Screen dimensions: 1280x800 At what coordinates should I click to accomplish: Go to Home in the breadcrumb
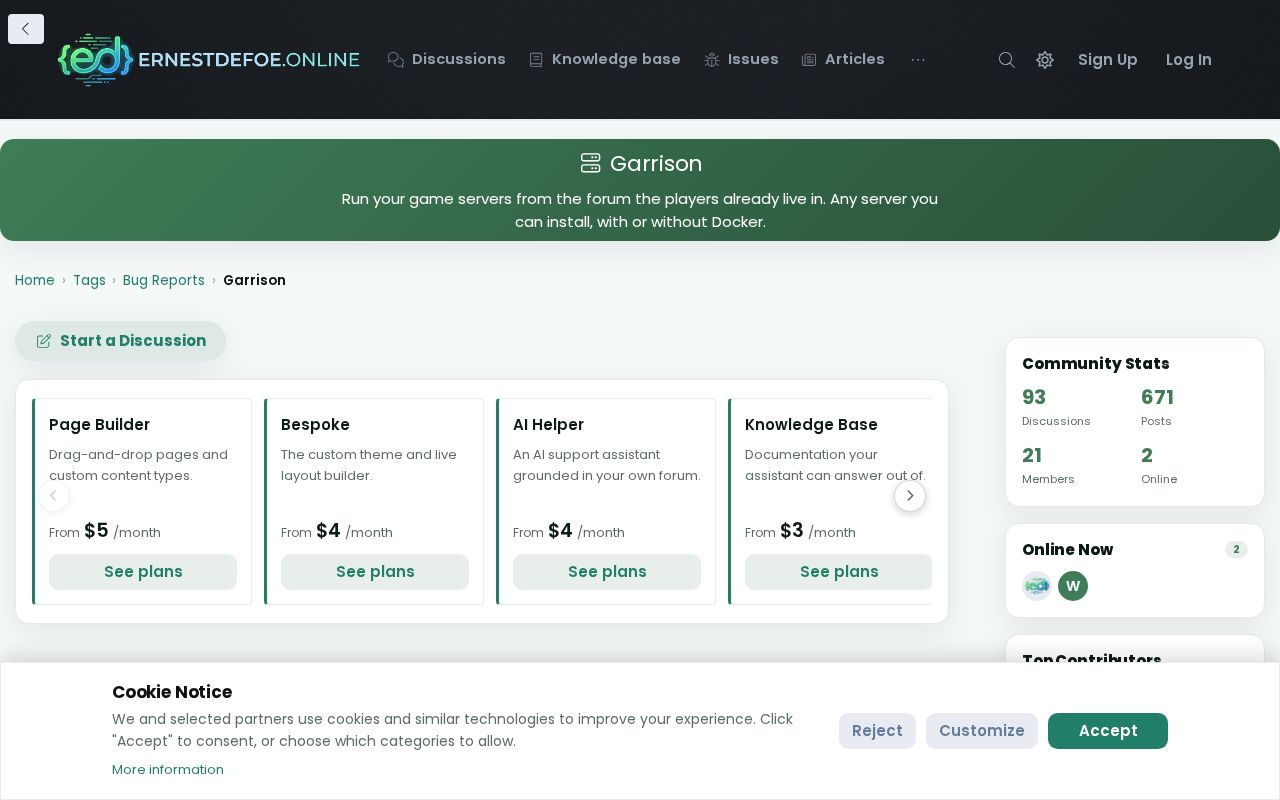[35, 280]
